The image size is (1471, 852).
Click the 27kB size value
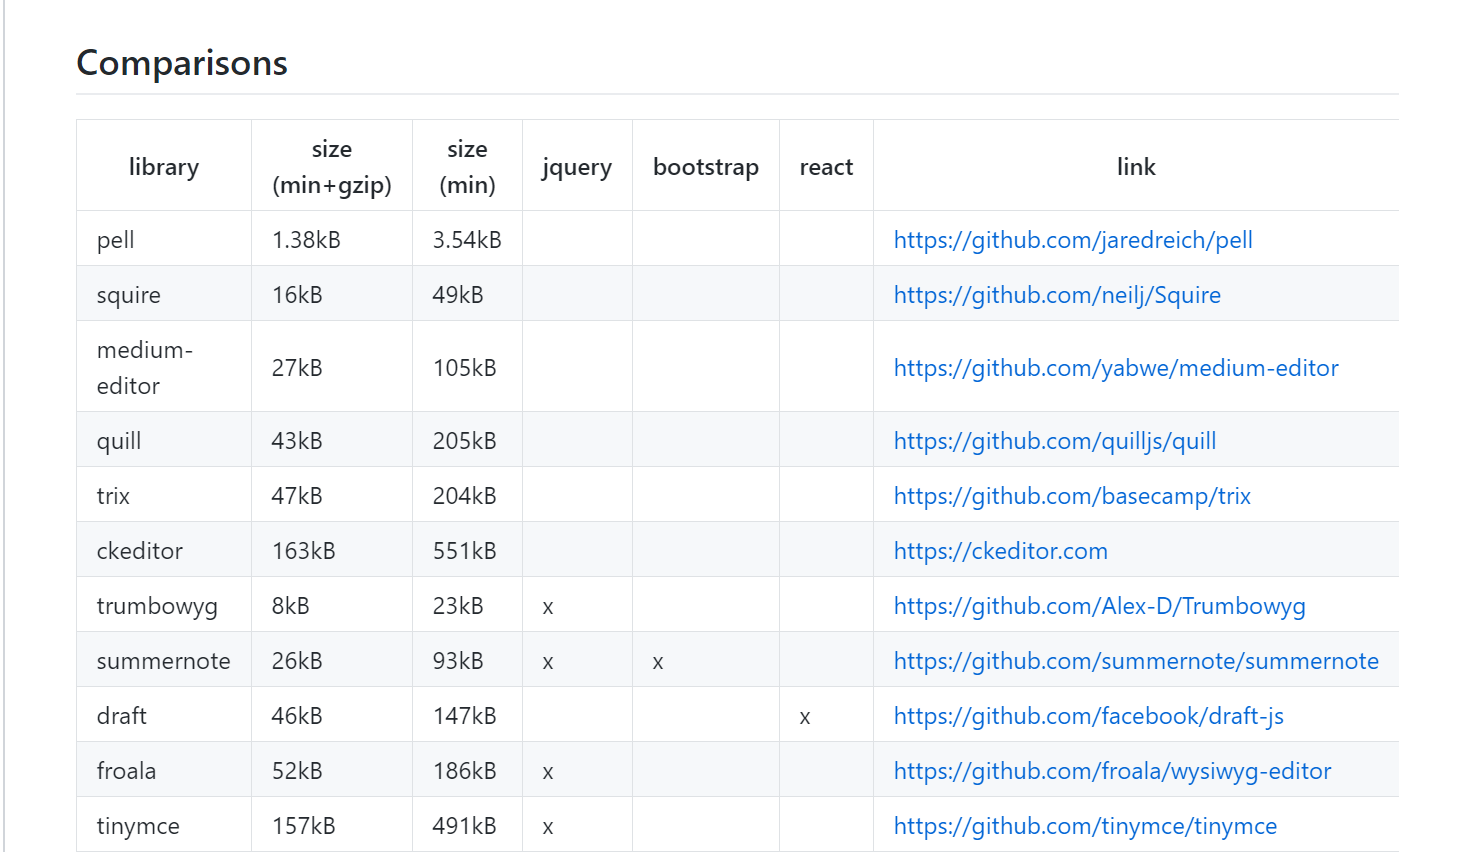coord(297,368)
